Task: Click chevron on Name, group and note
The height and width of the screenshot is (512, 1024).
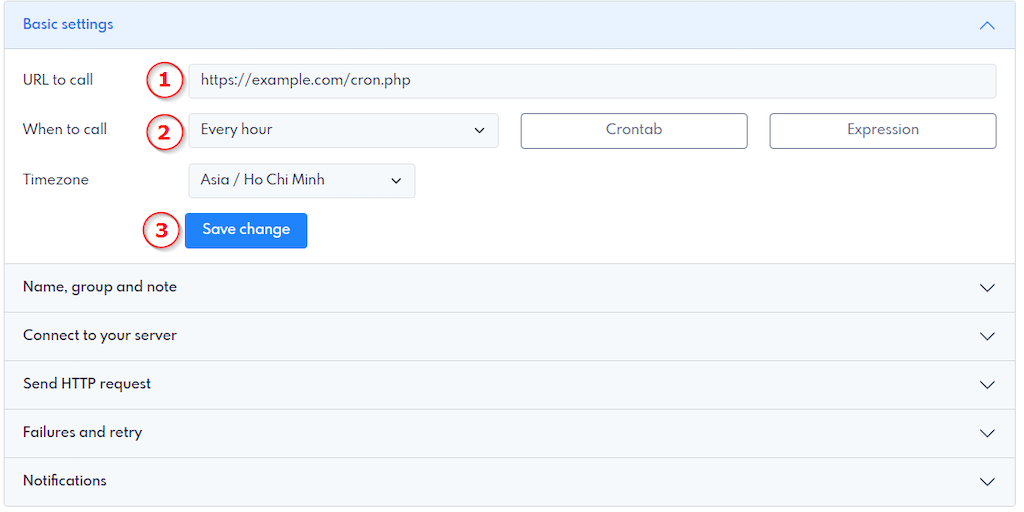Action: click(987, 288)
